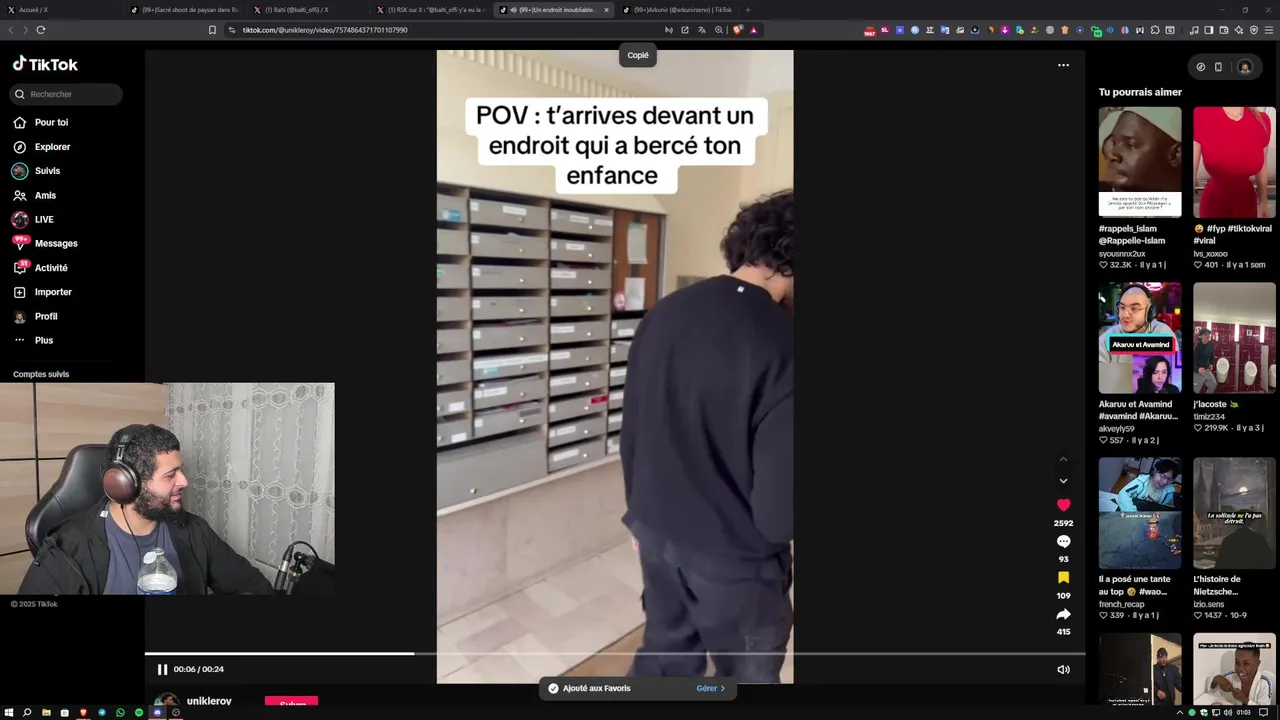The height and width of the screenshot is (720, 1280).
Task: Open the browser hamburger menu
Action: [x=1270, y=30]
